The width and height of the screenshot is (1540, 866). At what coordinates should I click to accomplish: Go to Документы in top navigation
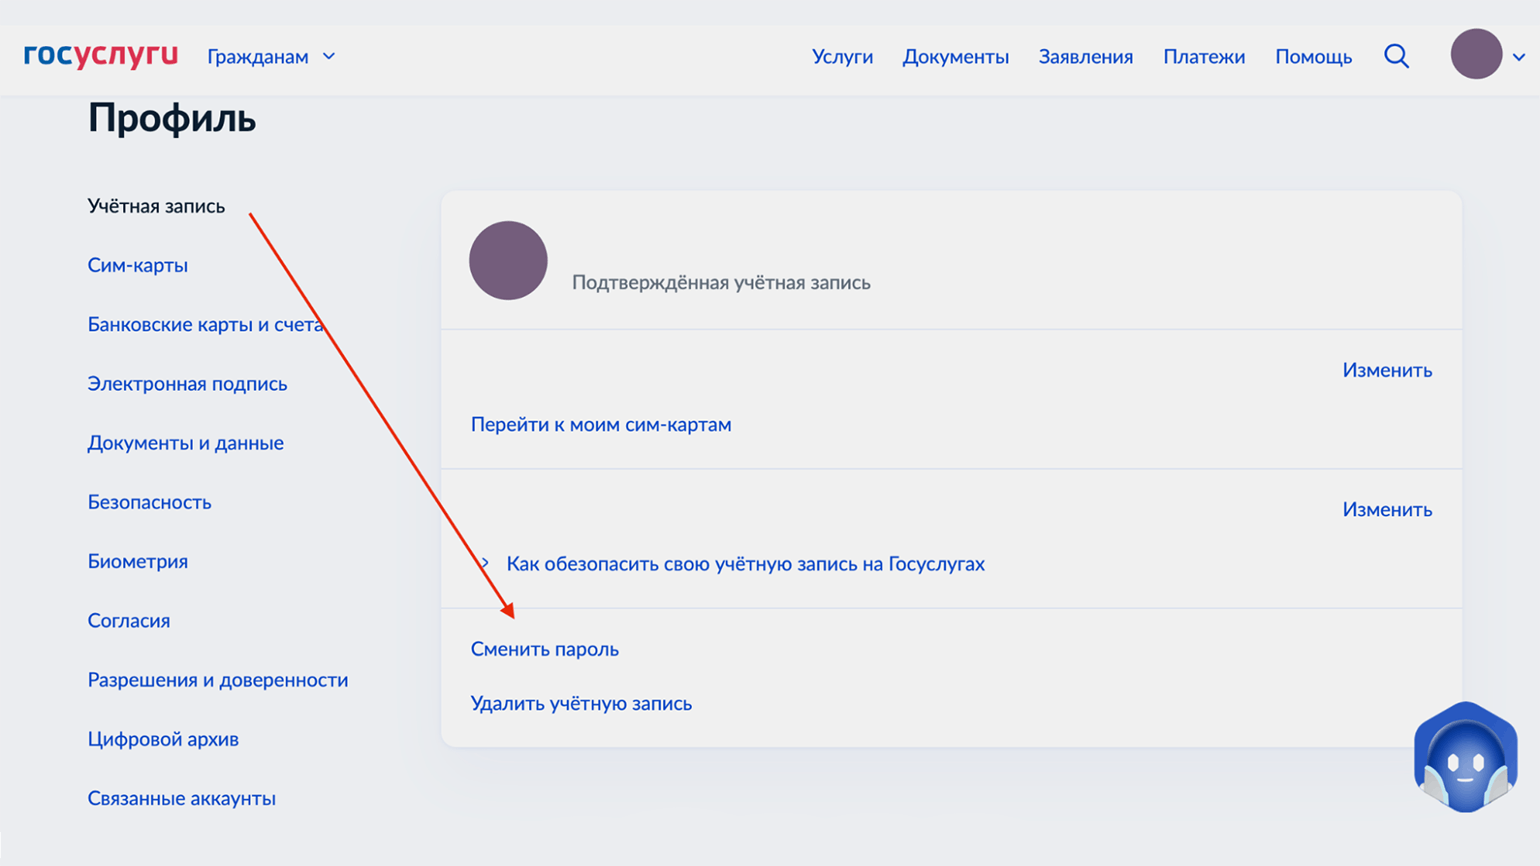click(955, 57)
